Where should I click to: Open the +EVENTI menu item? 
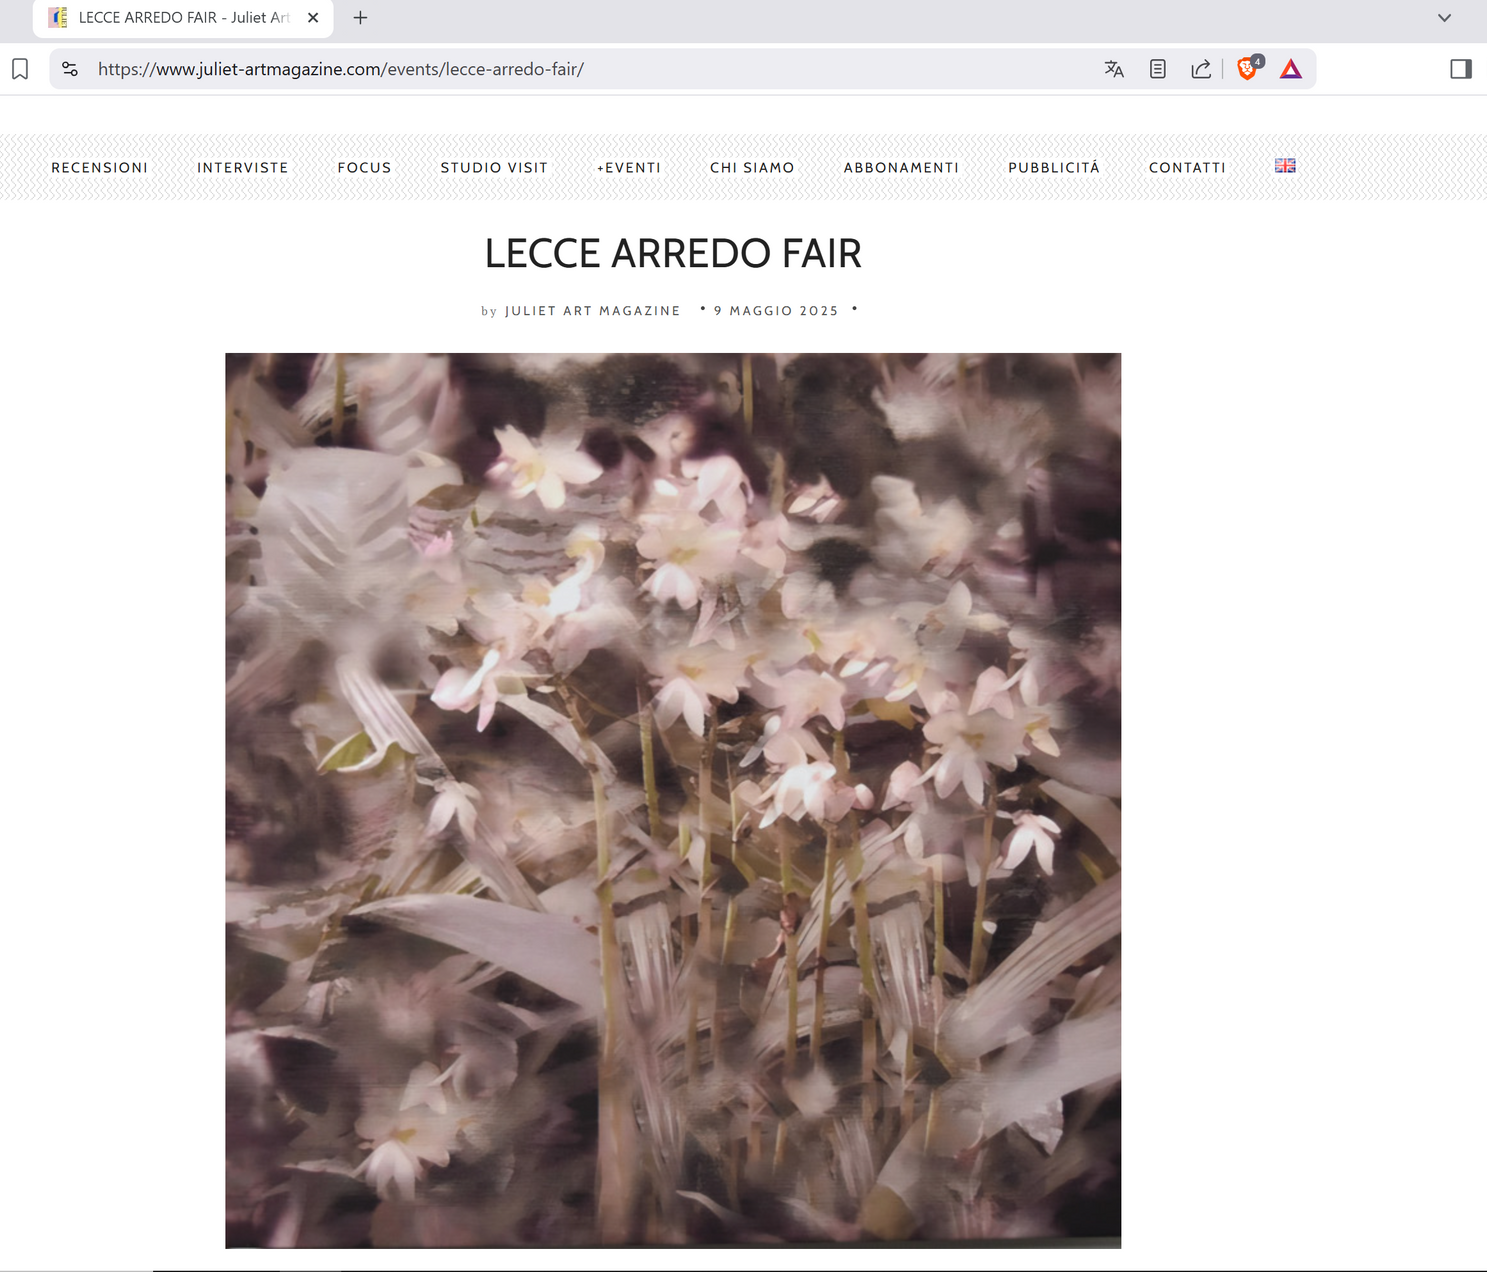(629, 168)
